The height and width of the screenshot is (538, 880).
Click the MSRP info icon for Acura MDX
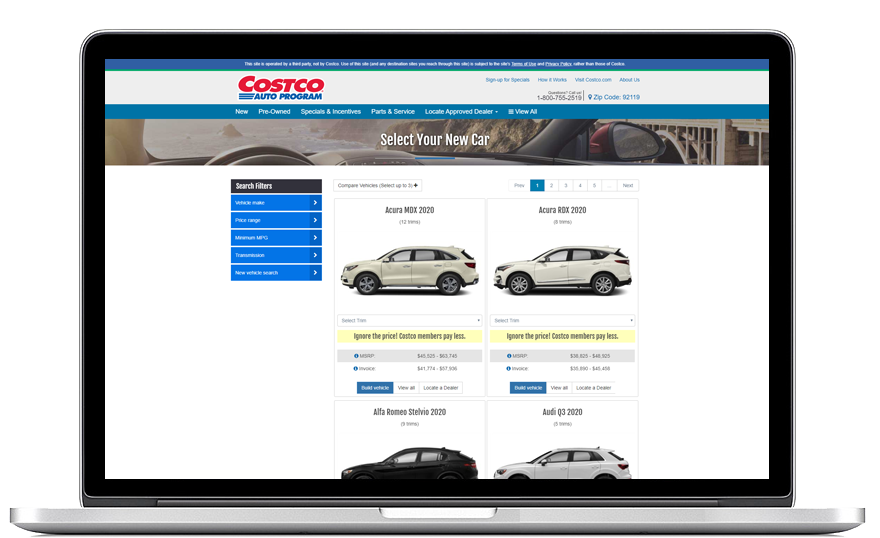tap(356, 356)
